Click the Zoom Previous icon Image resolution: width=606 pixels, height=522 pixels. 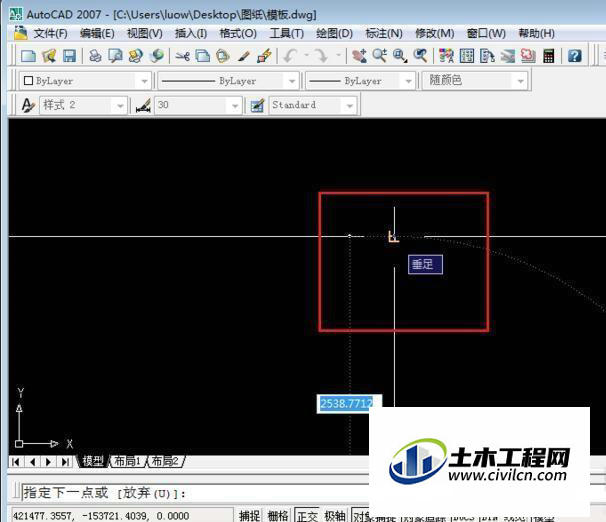(420, 56)
